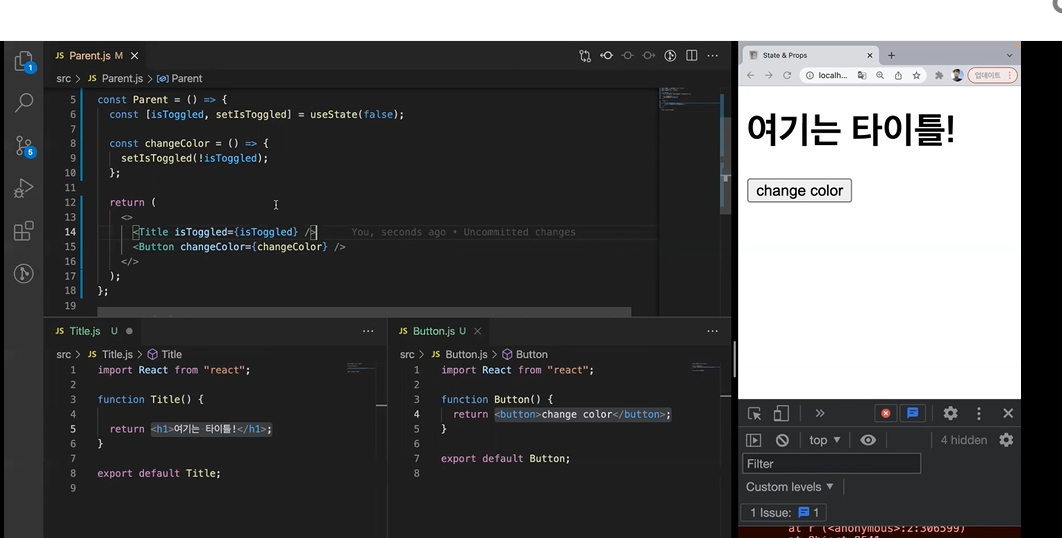
Task: Click the zoom magnifier icon in address bar
Action: click(x=880, y=75)
